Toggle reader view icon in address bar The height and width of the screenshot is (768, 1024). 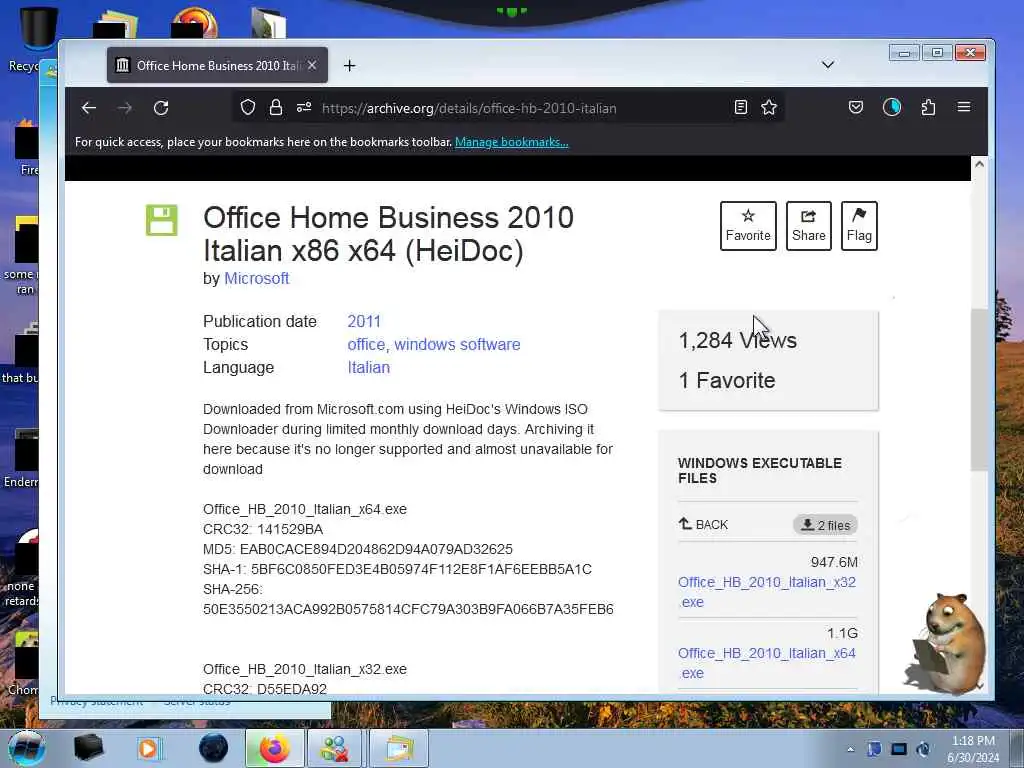click(x=741, y=107)
